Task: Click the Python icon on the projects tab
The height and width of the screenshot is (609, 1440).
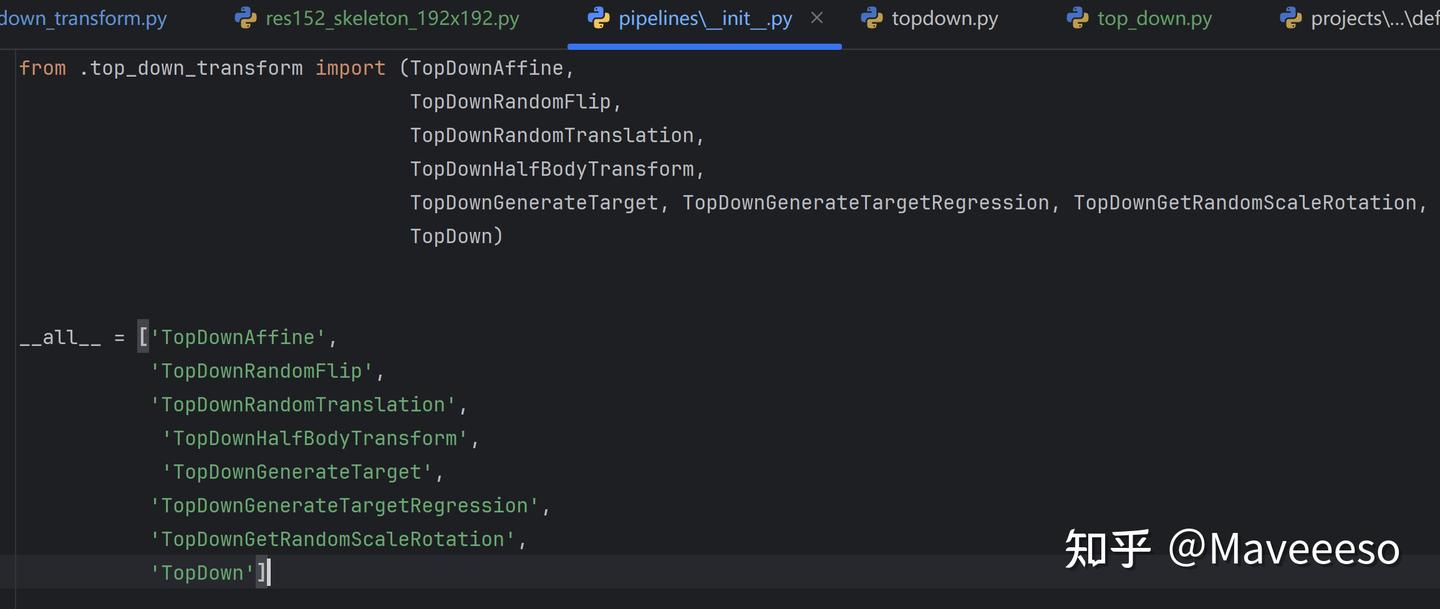Action: pyautogui.click(x=1290, y=17)
